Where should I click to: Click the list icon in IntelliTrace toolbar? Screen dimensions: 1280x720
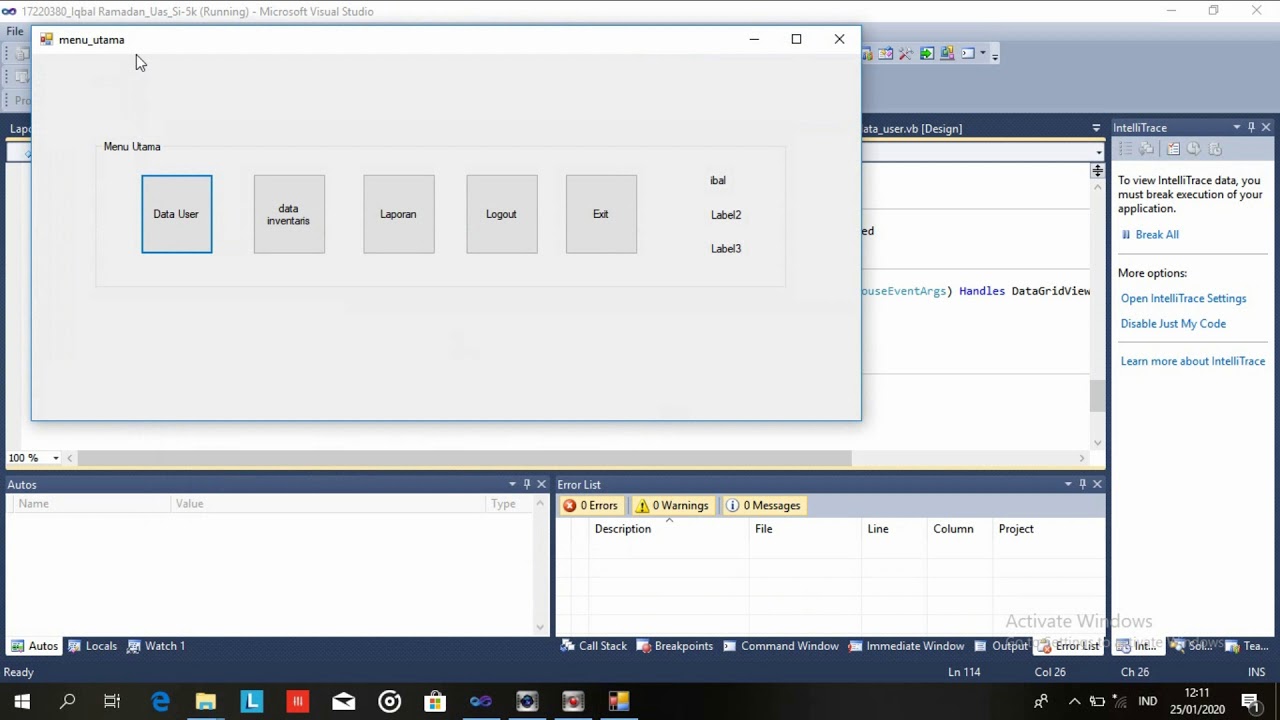(x=1125, y=149)
